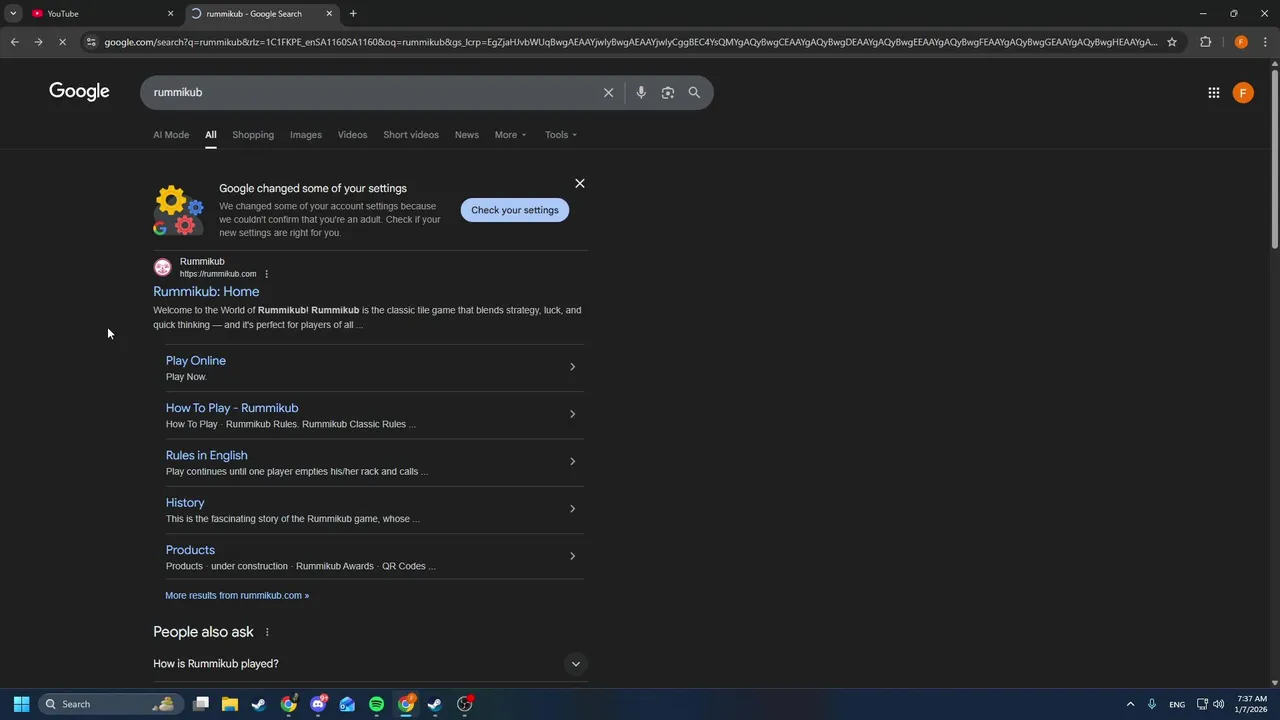Close the YouTube tab
The width and height of the screenshot is (1280, 720).
click(170, 14)
